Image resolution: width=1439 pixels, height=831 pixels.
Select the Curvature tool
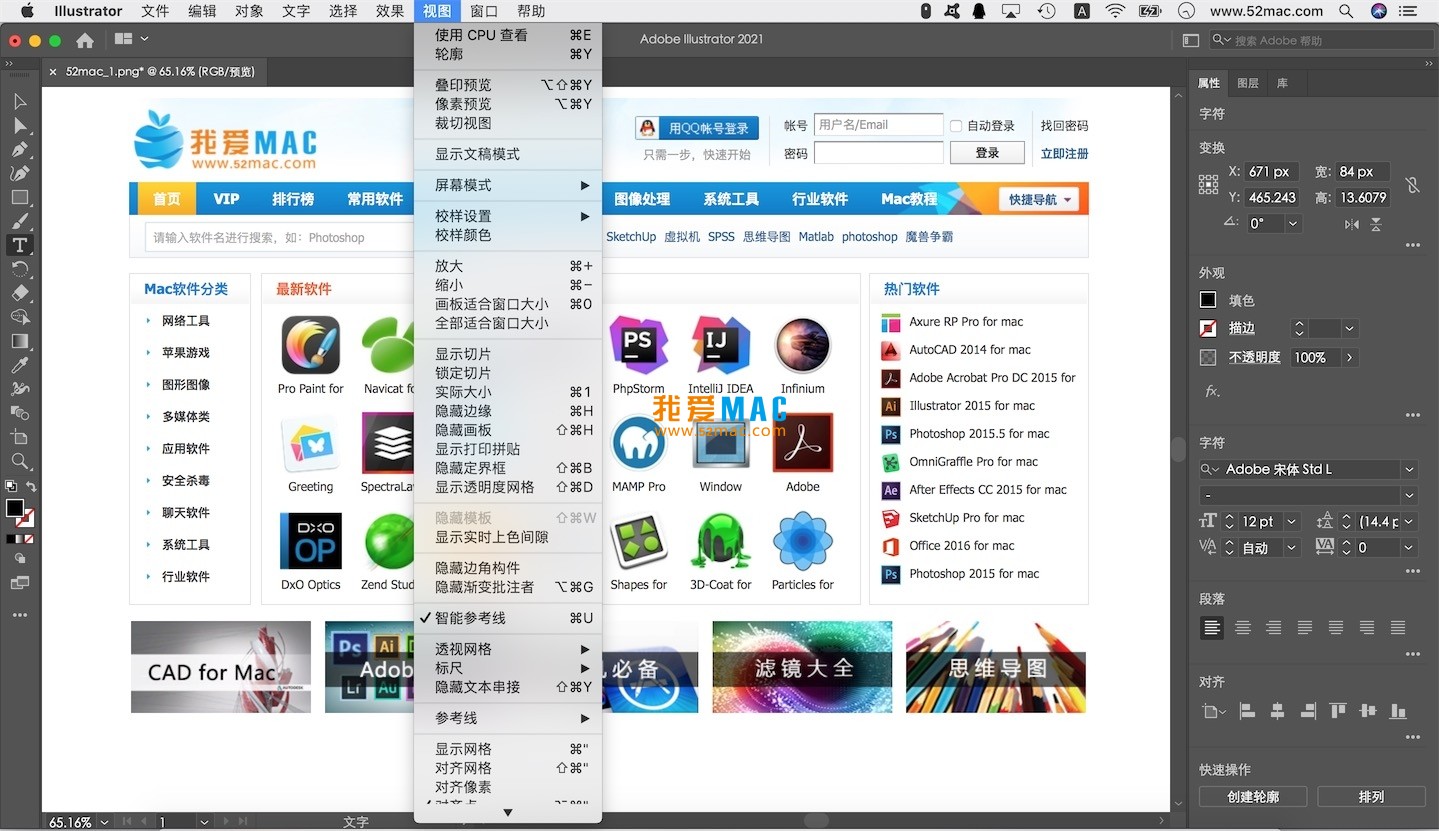pyautogui.click(x=20, y=173)
